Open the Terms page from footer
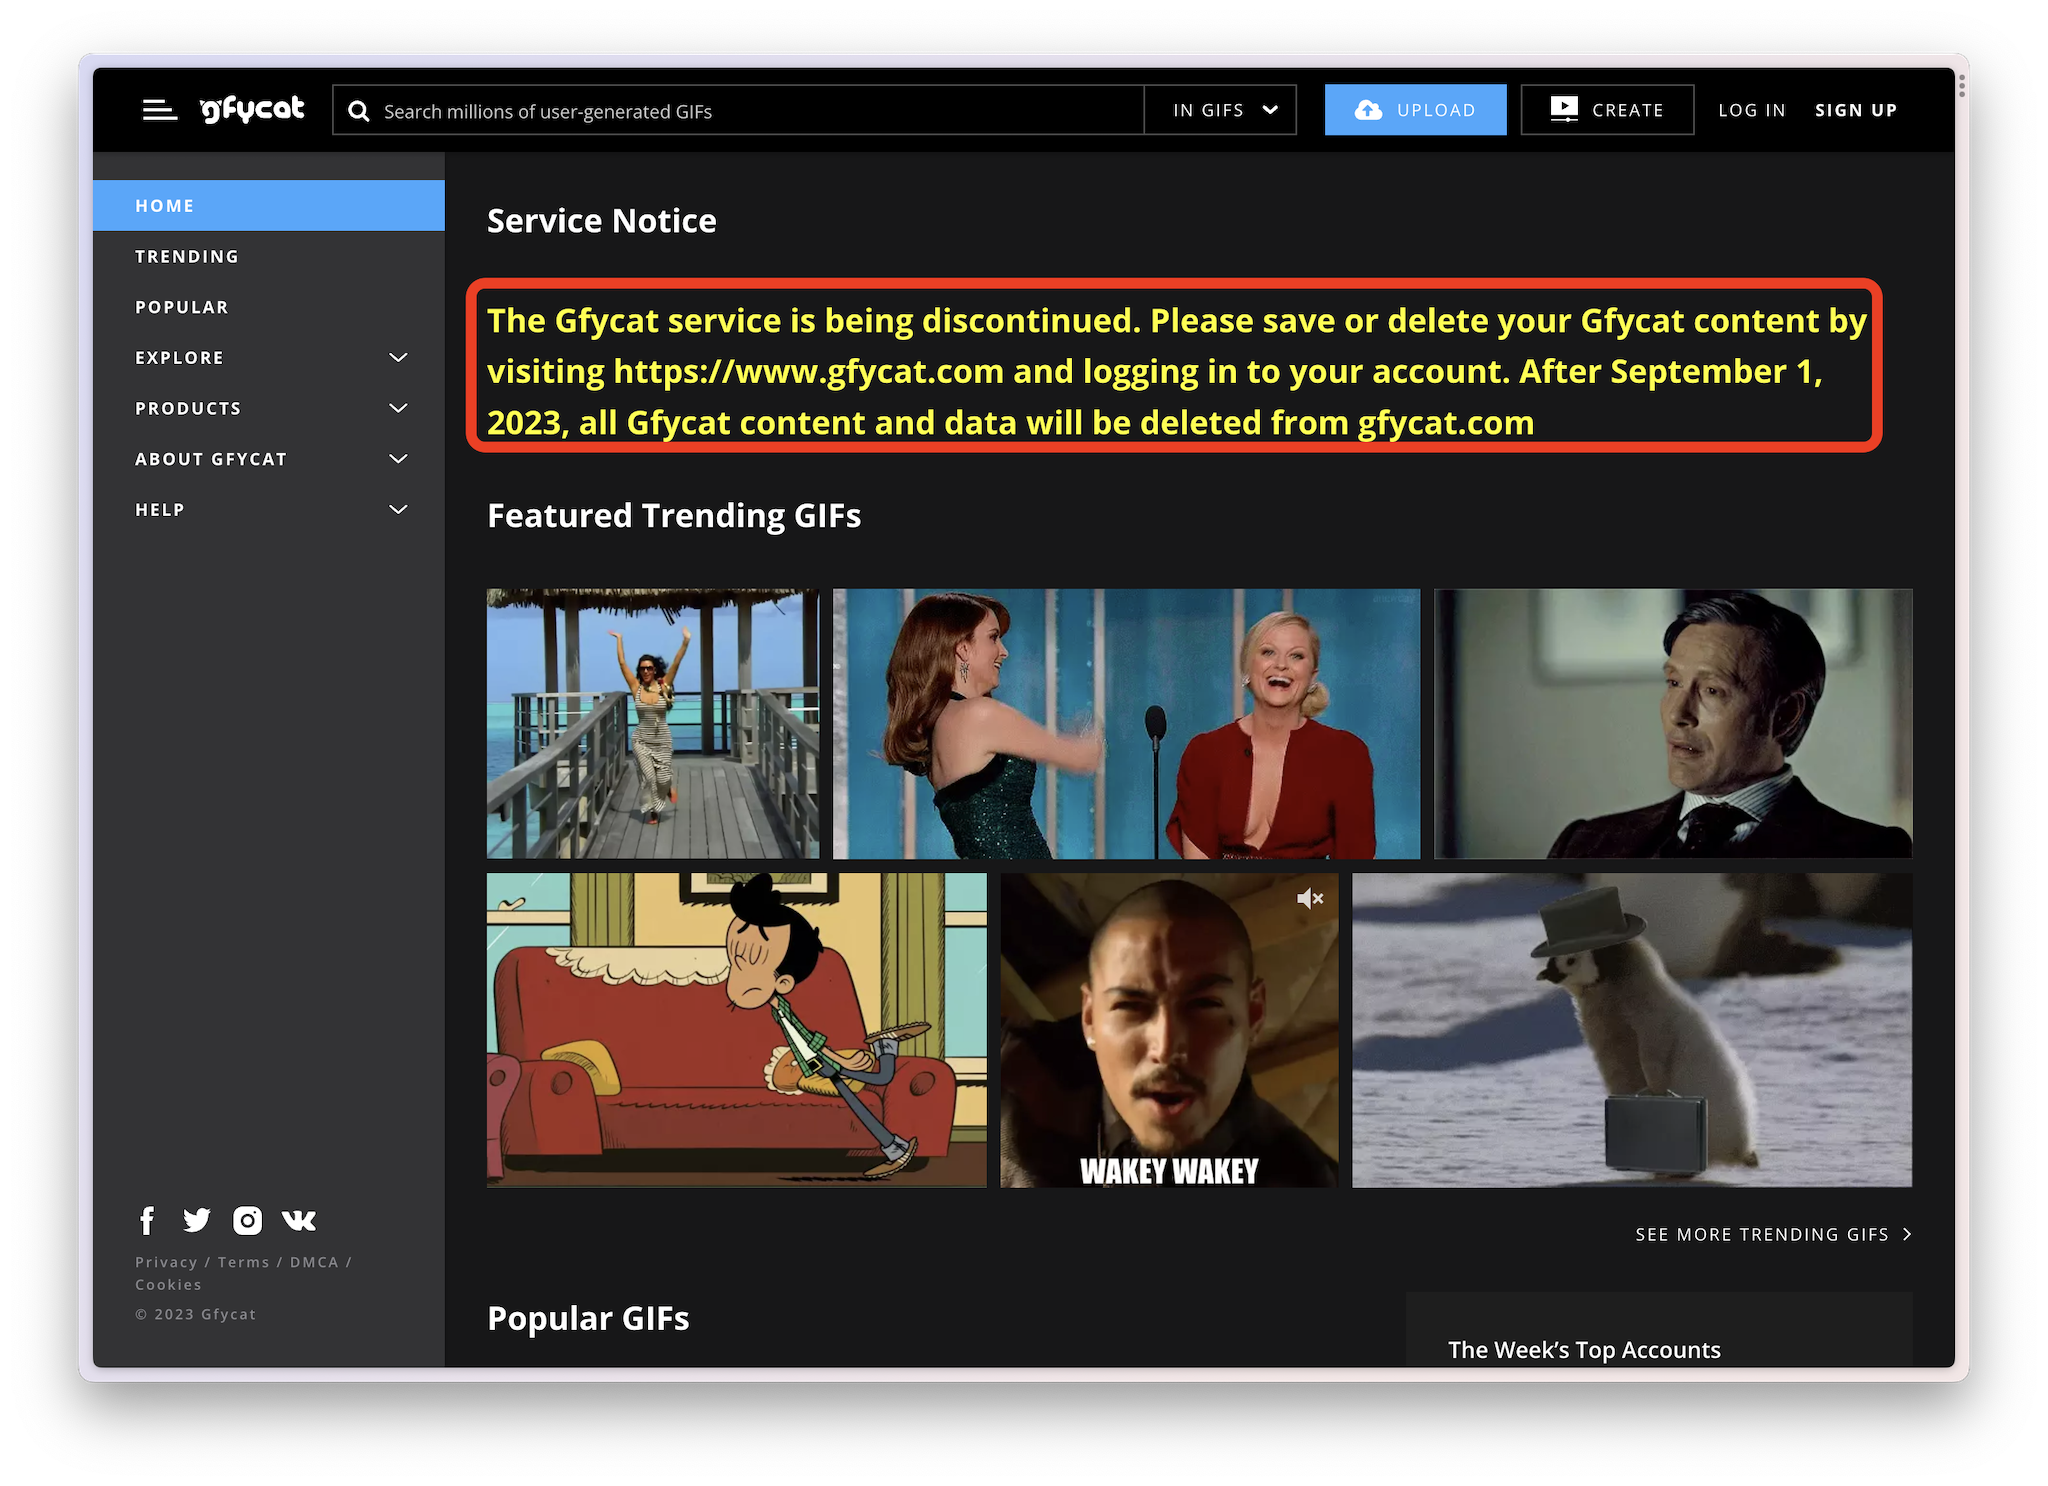 [243, 1261]
